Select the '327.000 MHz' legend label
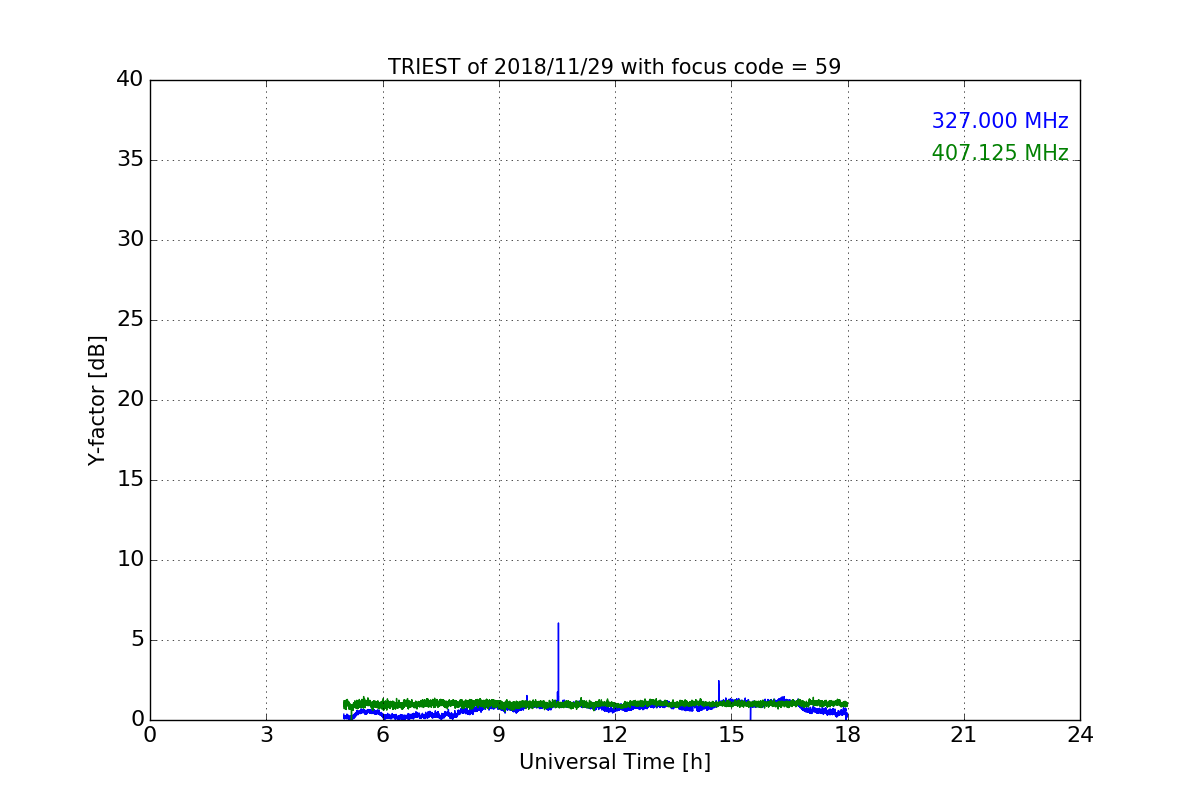Image resolution: width=1200 pixels, height=800 pixels. tap(1000, 121)
